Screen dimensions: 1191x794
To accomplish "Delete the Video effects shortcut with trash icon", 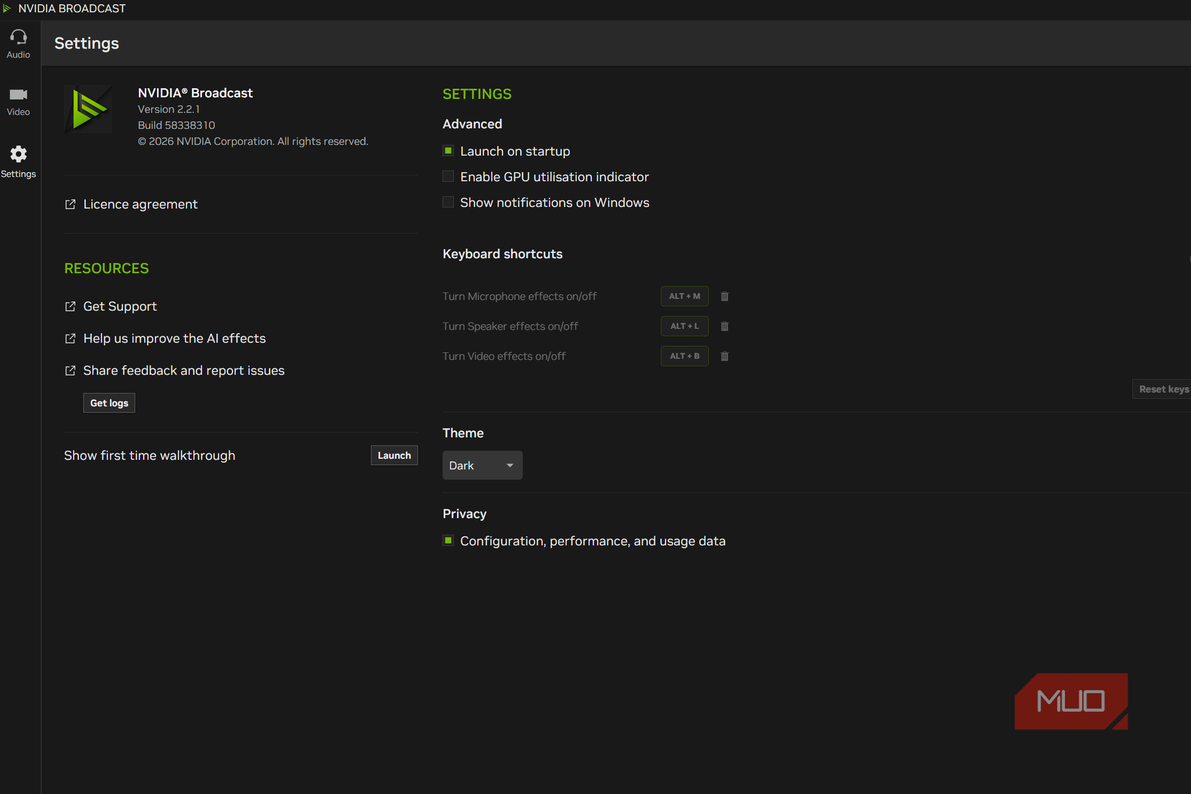I will [725, 356].
